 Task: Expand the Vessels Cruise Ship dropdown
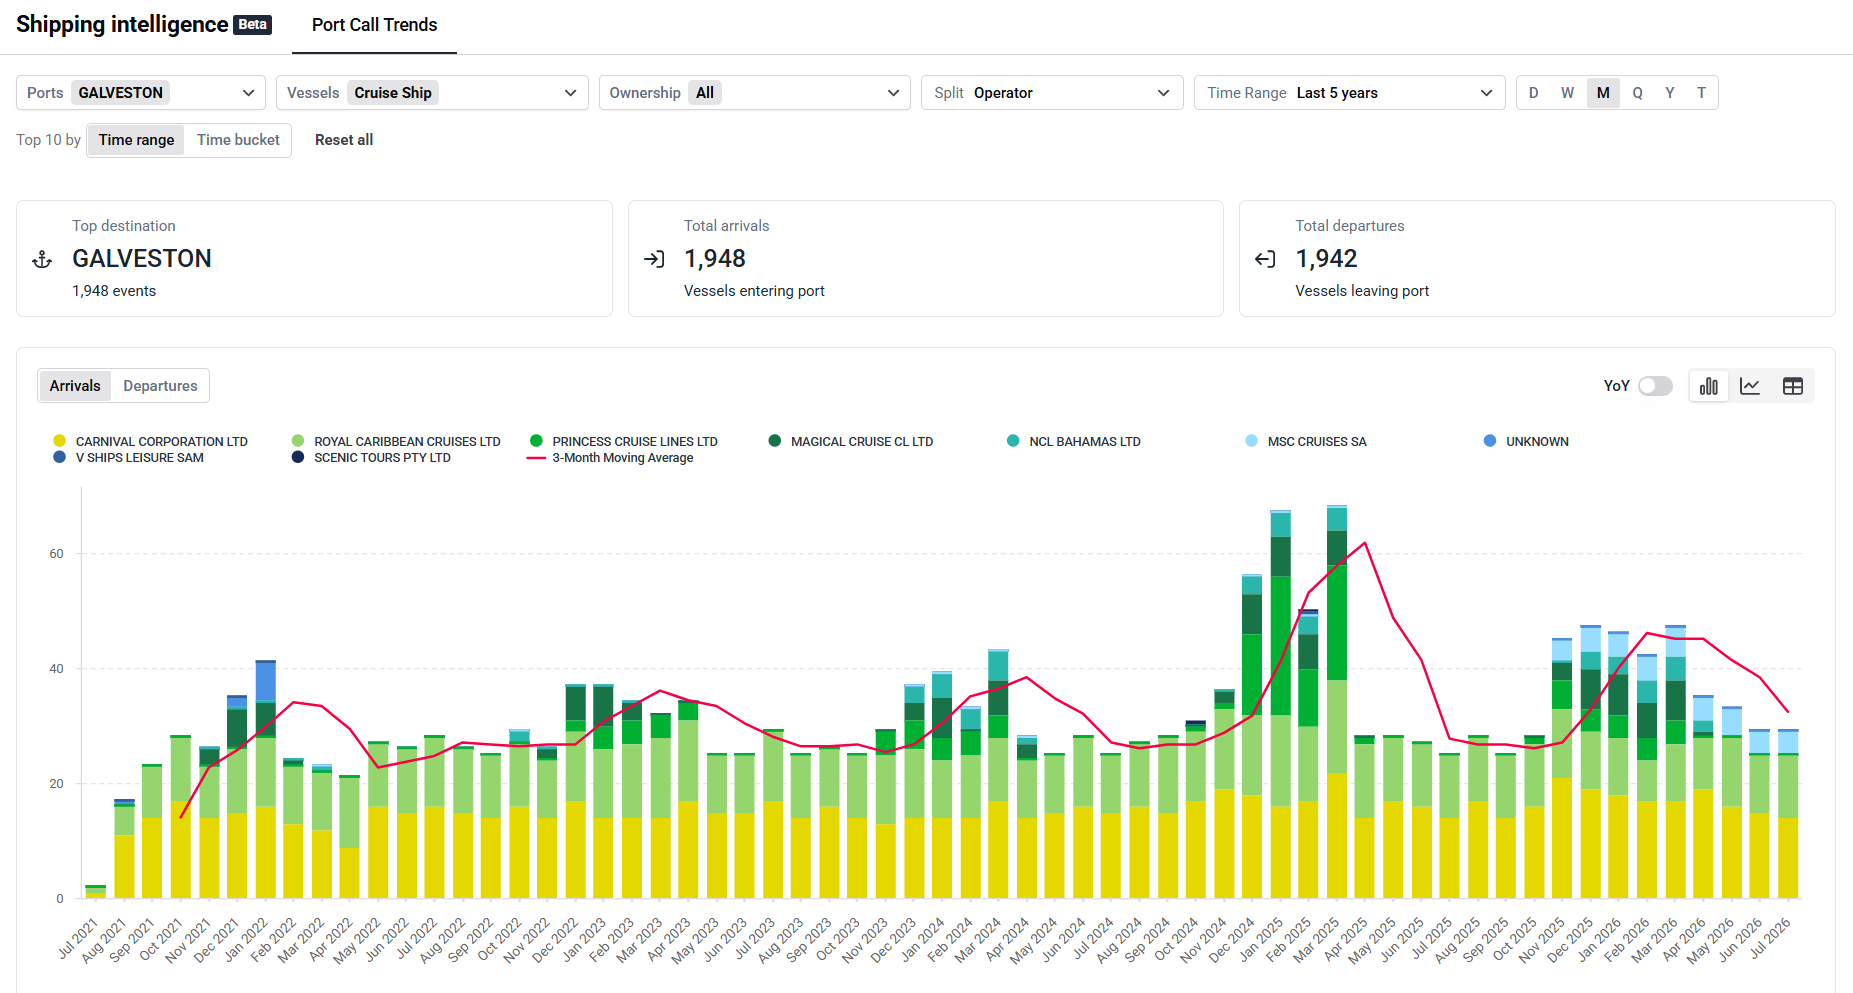click(x=432, y=93)
